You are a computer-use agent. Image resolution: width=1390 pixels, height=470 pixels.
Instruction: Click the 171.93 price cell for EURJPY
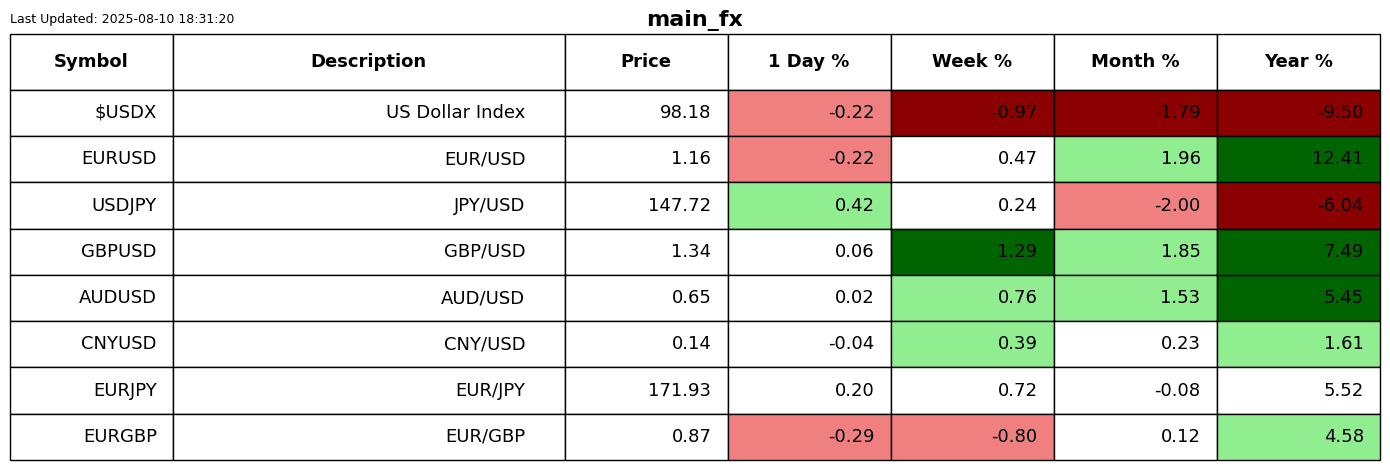click(x=646, y=391)
